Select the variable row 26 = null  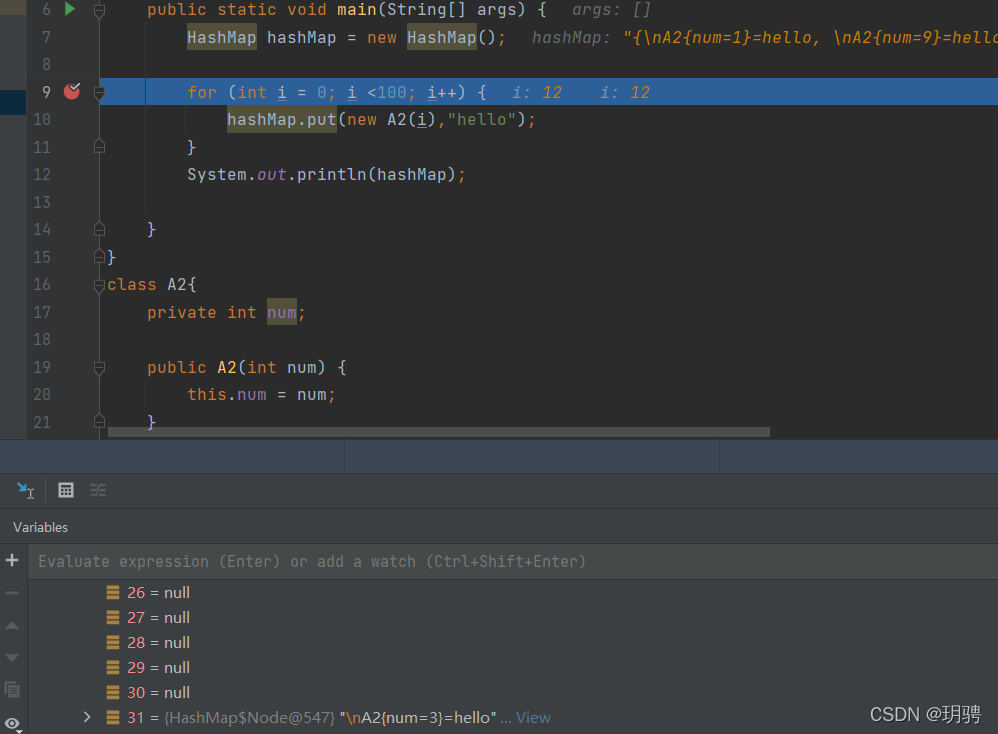pyautogui.click(x=512, y=593)
